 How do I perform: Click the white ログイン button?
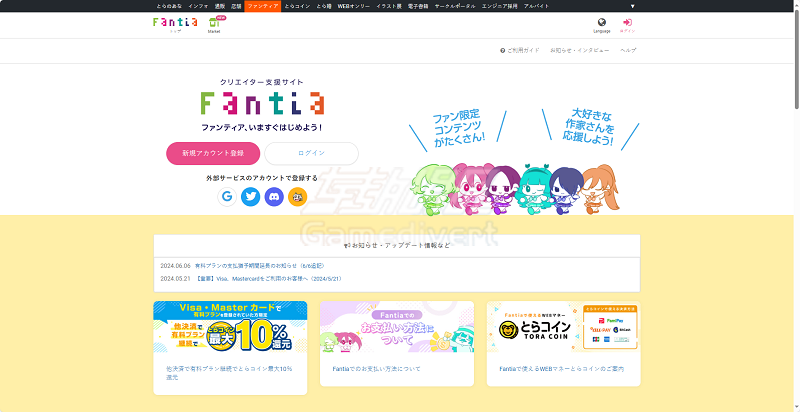(x=311, y=153)
